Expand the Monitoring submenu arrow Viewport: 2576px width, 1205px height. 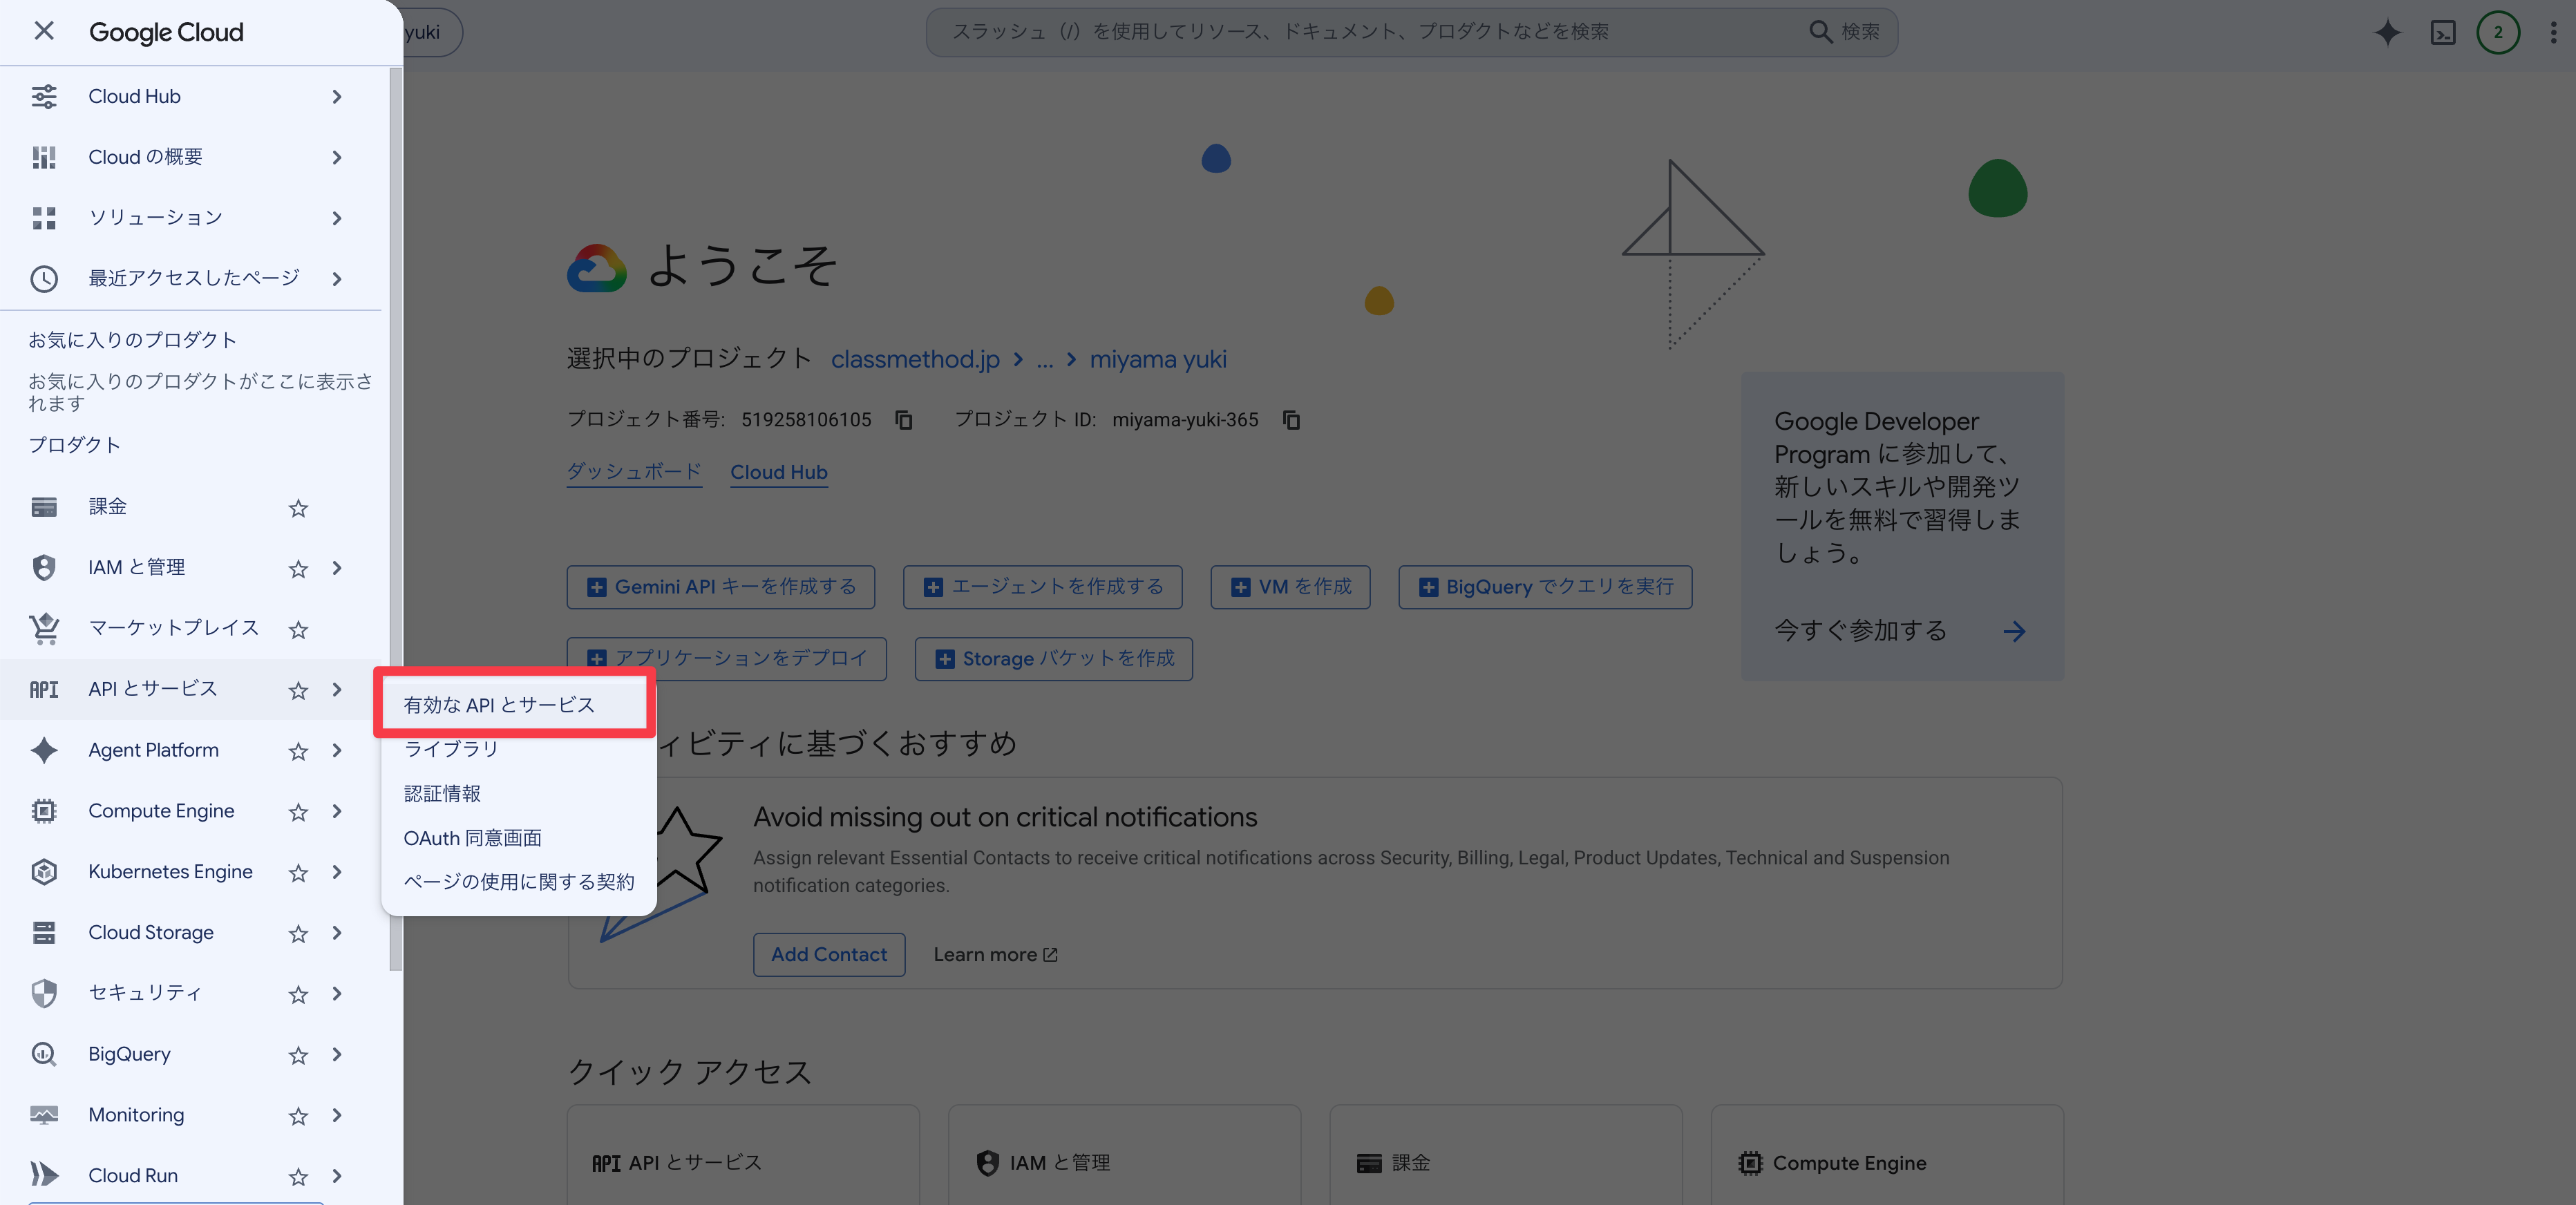pos(337,1115)
